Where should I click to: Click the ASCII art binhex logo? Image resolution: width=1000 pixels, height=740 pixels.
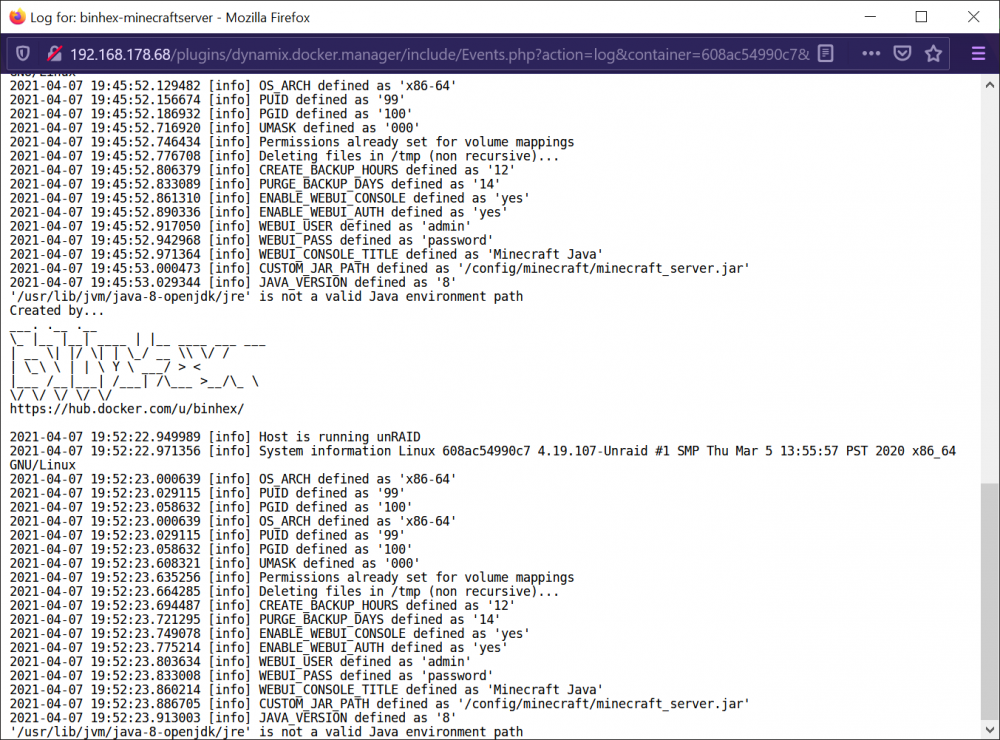pyautogui.click(x=137, y=362)
